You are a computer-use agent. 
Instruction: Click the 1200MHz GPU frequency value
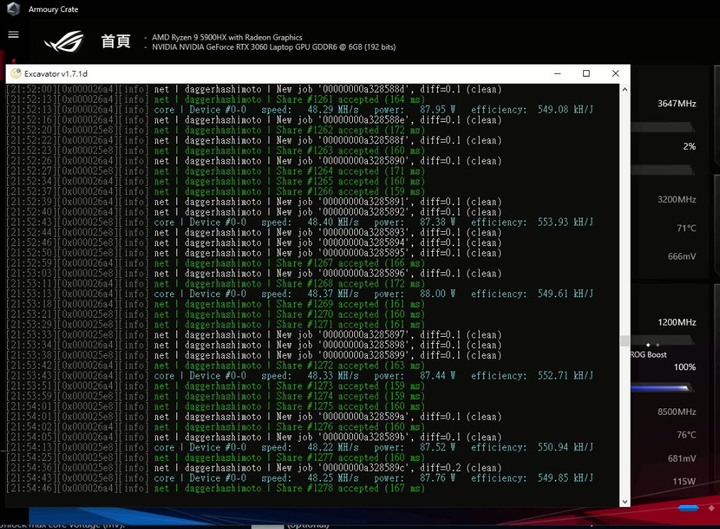point(676,322)
